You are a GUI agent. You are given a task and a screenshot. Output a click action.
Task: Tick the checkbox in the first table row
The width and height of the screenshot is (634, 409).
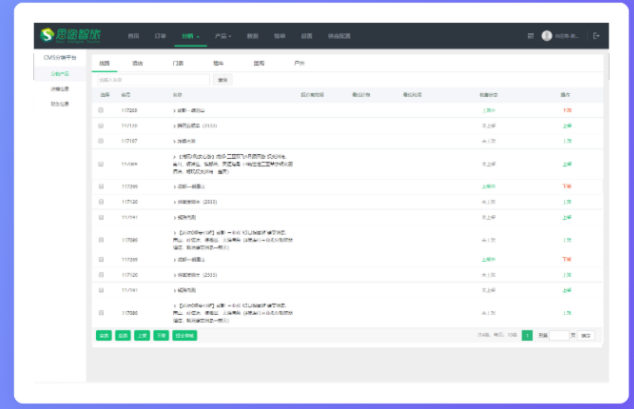pyautogui.click(x=101, y=110)
